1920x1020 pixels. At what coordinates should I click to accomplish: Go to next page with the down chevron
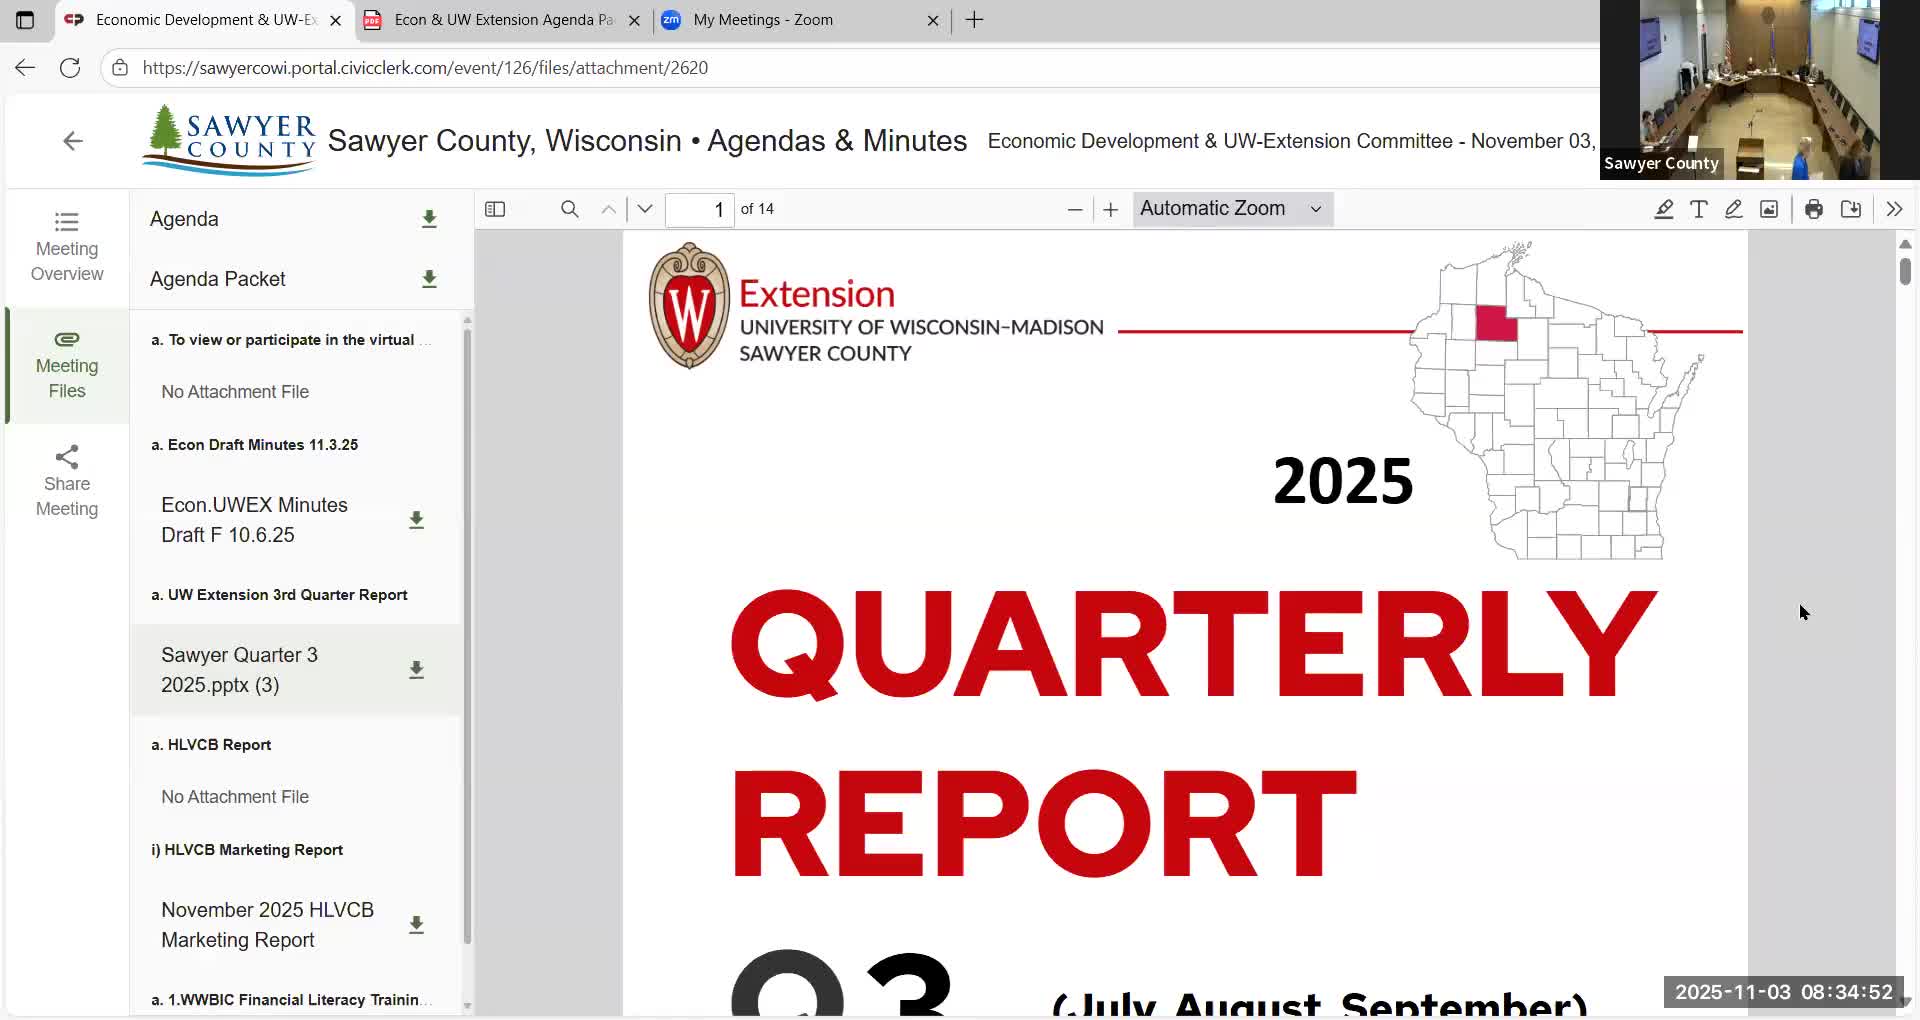(644, 209)
